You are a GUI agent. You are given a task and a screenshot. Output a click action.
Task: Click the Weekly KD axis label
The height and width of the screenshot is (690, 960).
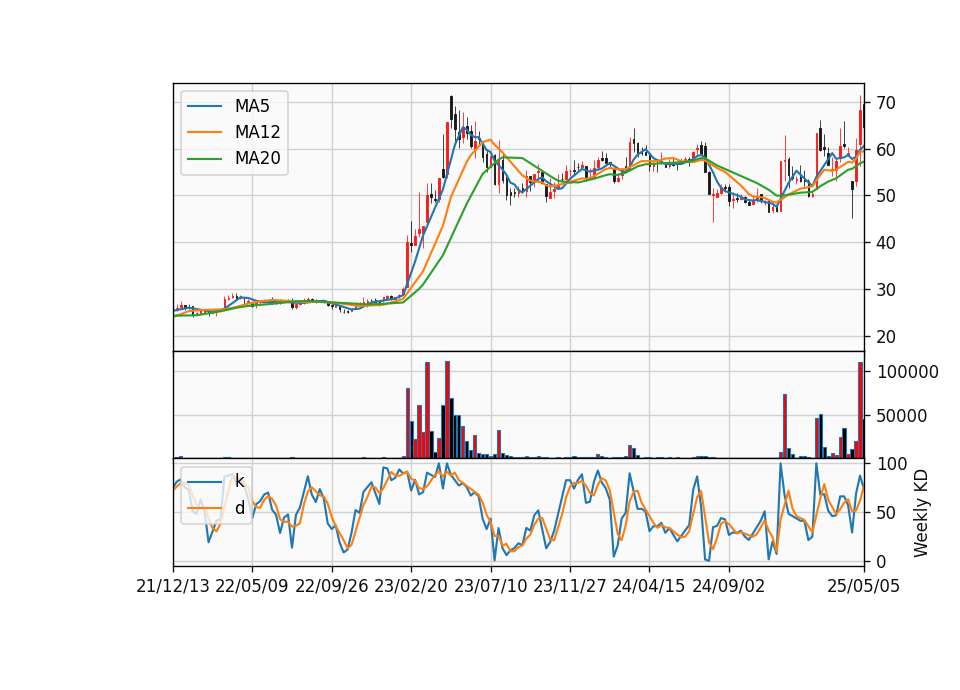921,513
